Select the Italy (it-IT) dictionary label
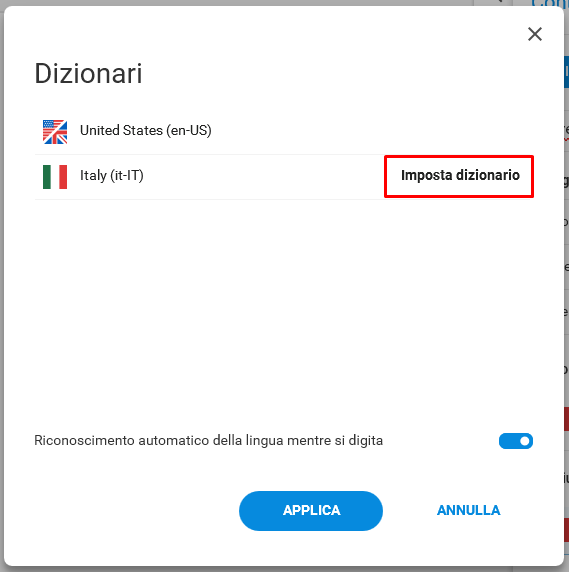This screenshot has height=572, width=569. (112, 175)
